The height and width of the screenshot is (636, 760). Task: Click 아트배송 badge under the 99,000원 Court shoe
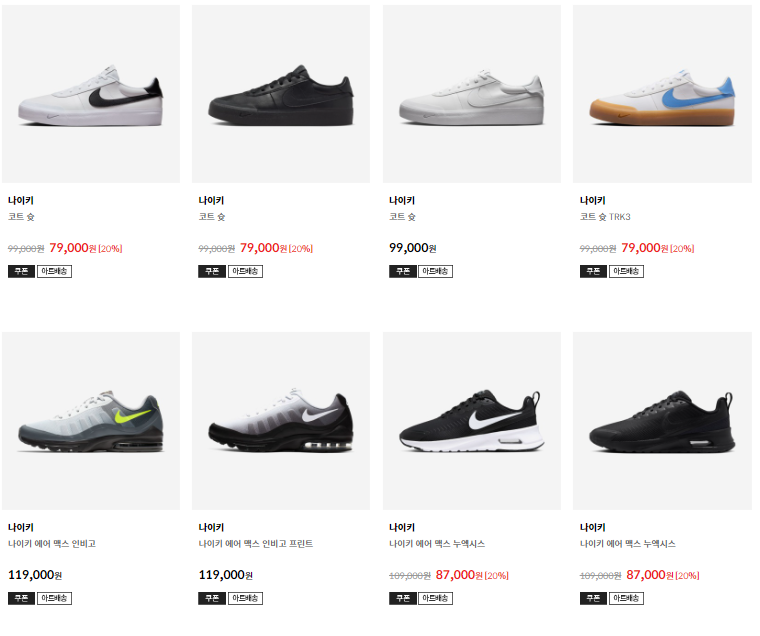click(435, 271)
